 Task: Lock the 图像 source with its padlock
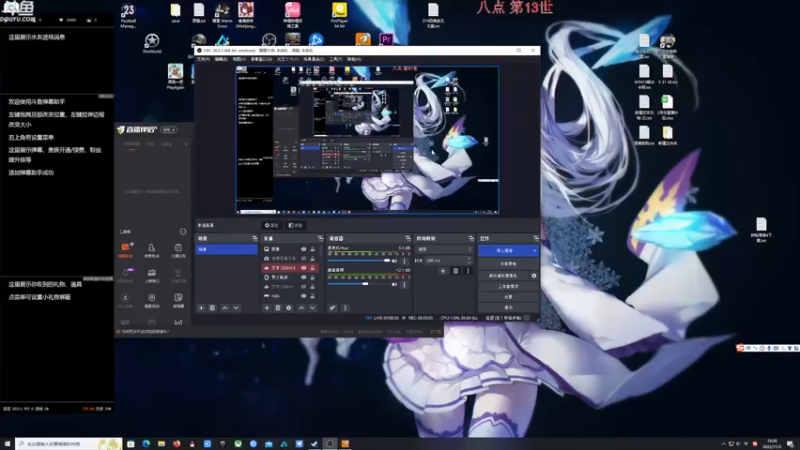tap(313, 249)
